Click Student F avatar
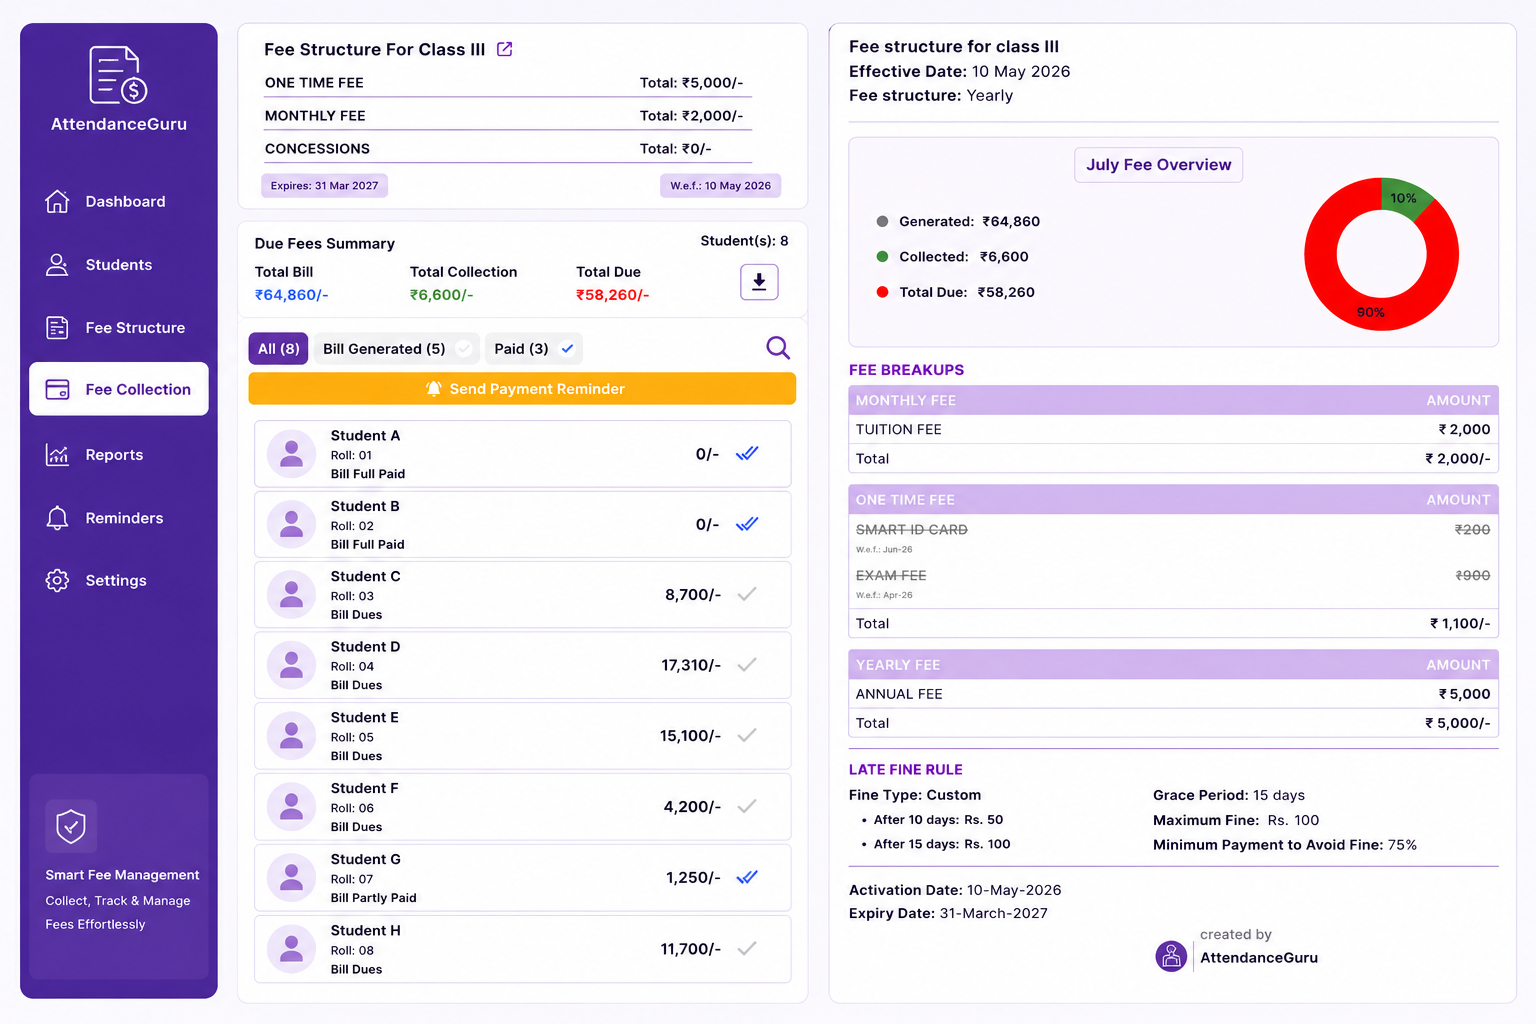 292,807
